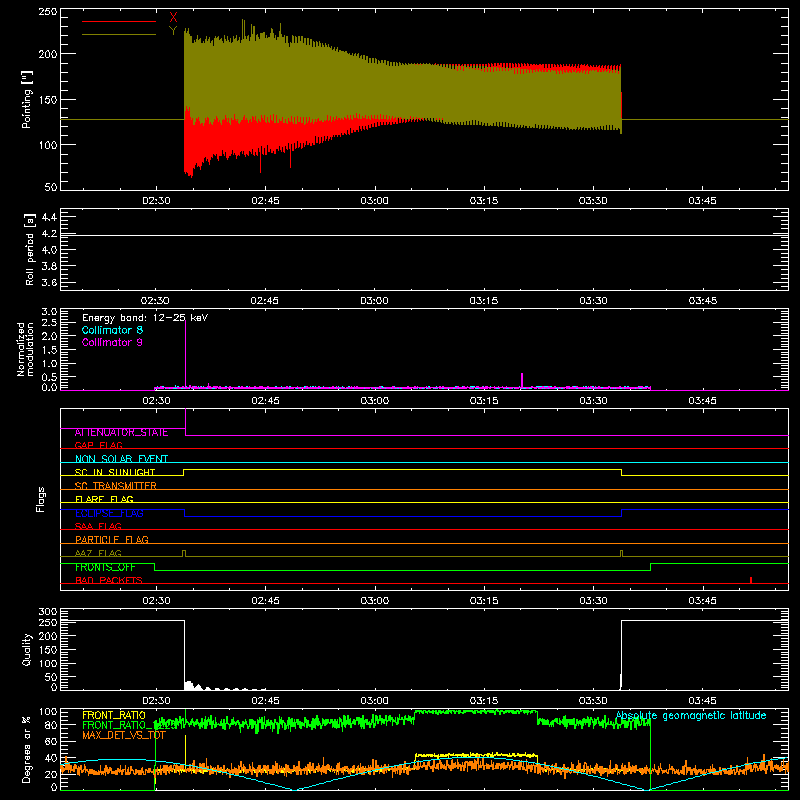Click the 4.2 tick on roll period axis
This screenshot has height=800, width=800.
[x=49, y=234]
